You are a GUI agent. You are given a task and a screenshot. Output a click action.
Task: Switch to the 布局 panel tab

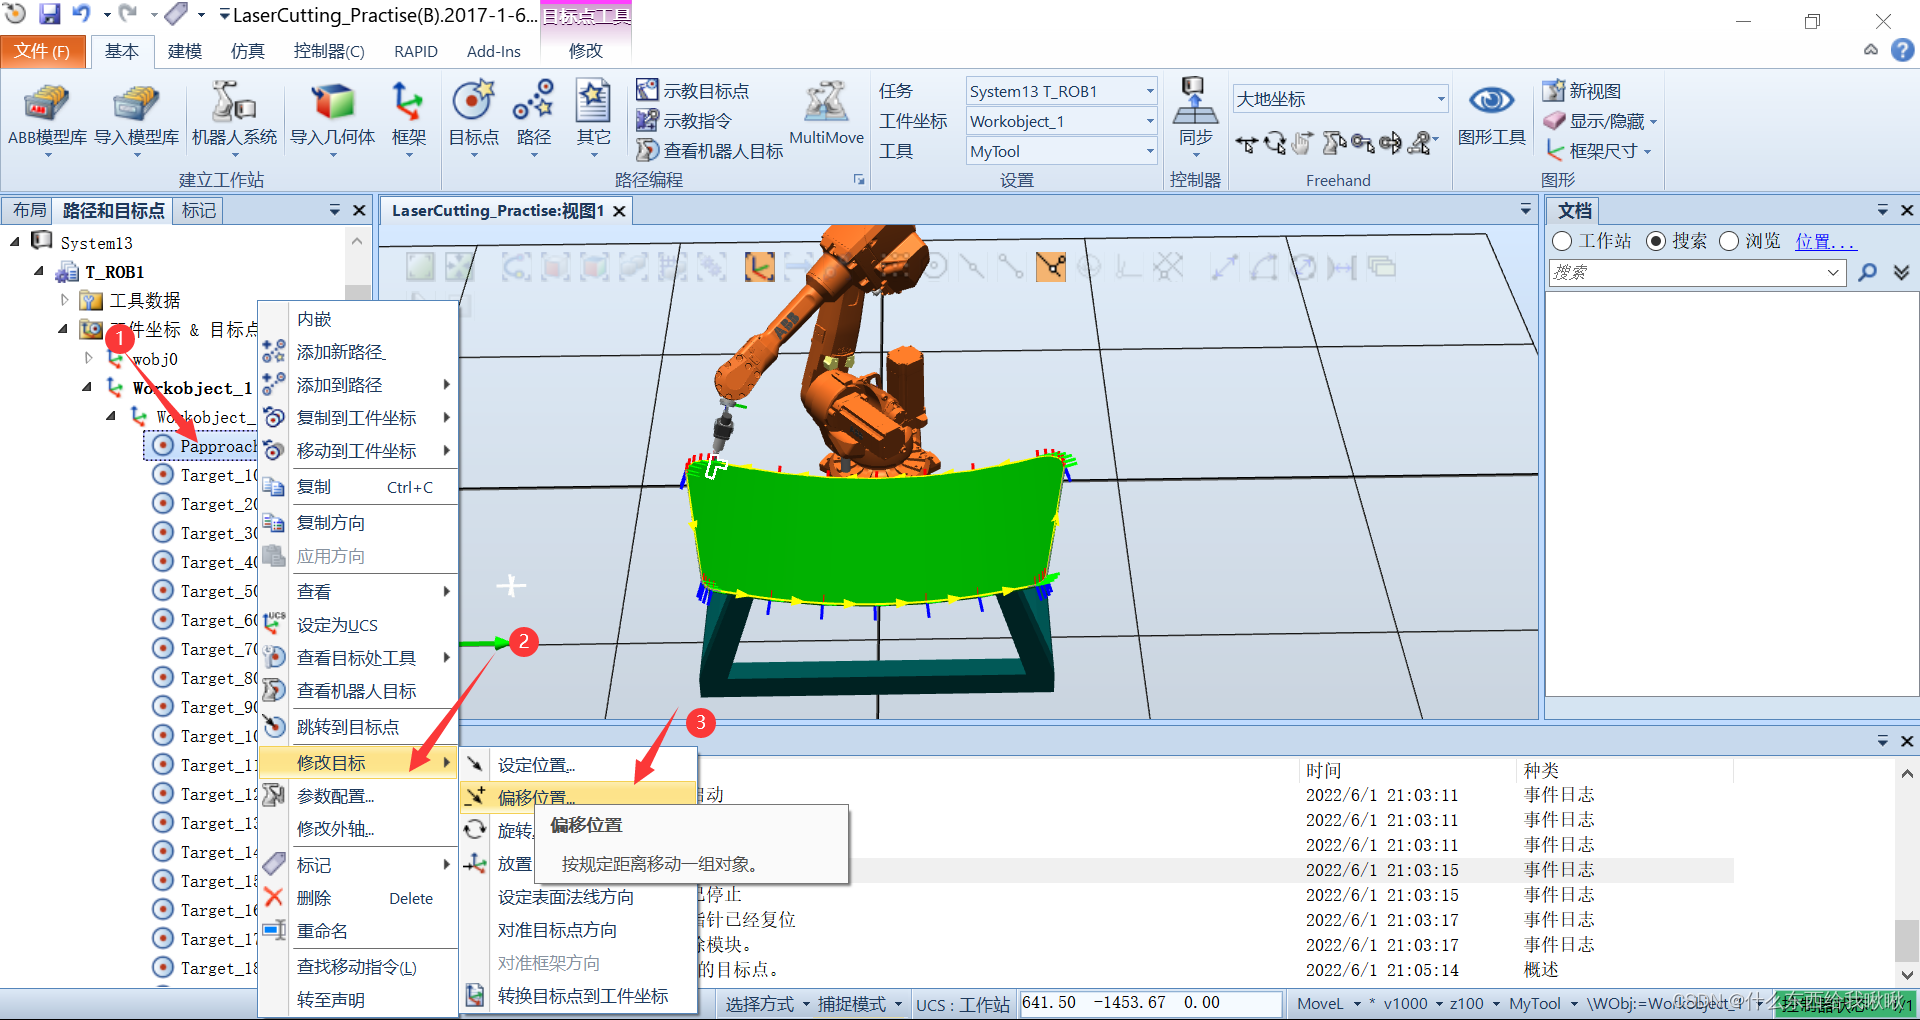pyautogui.click(x=29, y=210)
